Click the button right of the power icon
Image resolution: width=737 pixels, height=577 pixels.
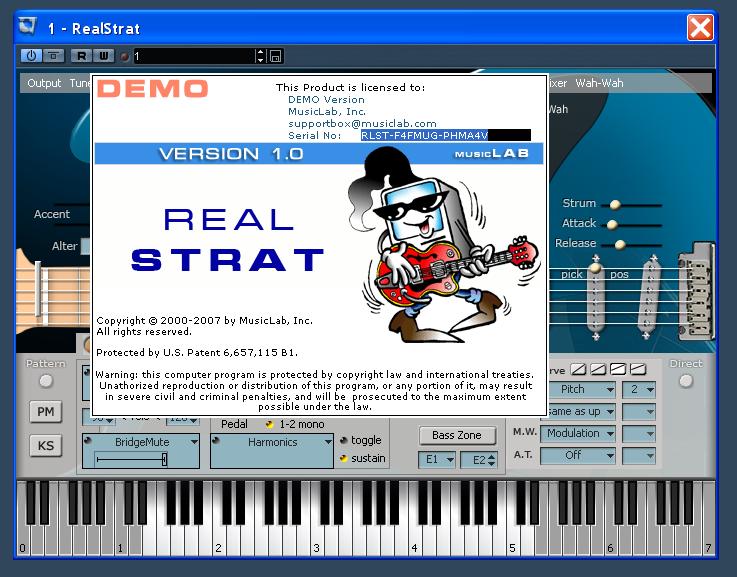pos(54,56)
